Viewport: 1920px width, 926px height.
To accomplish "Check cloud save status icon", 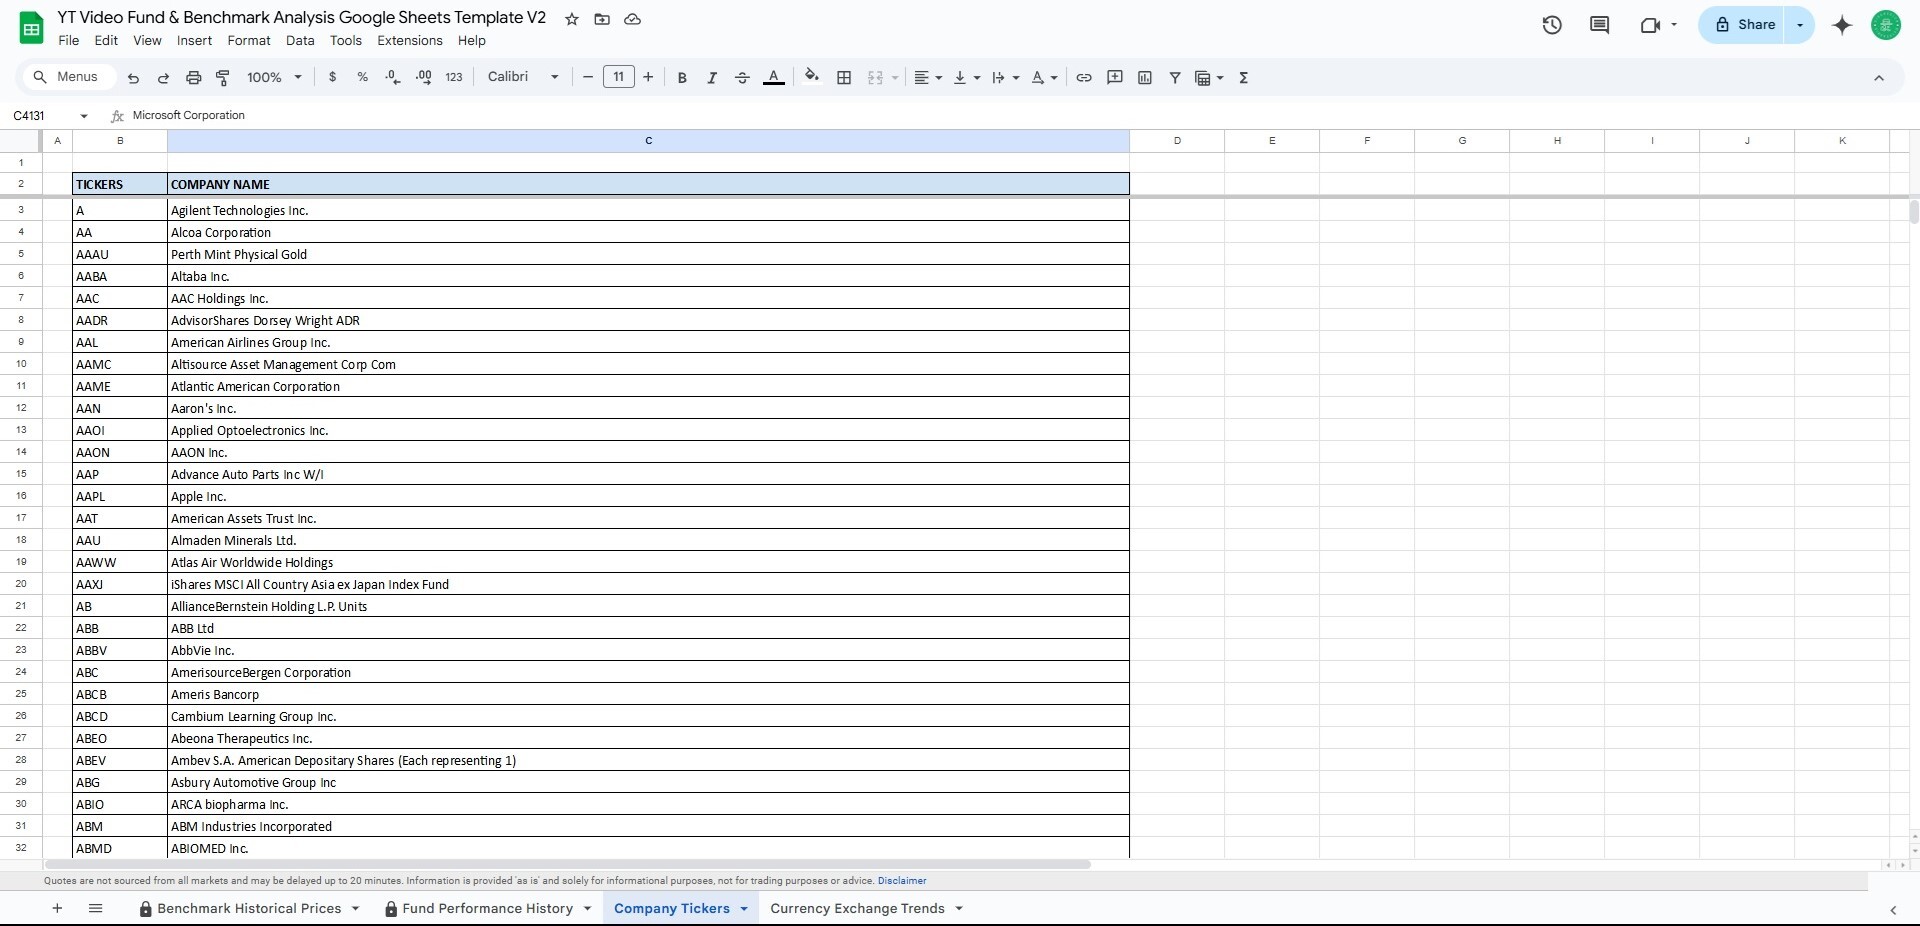I will click(632, 19).
